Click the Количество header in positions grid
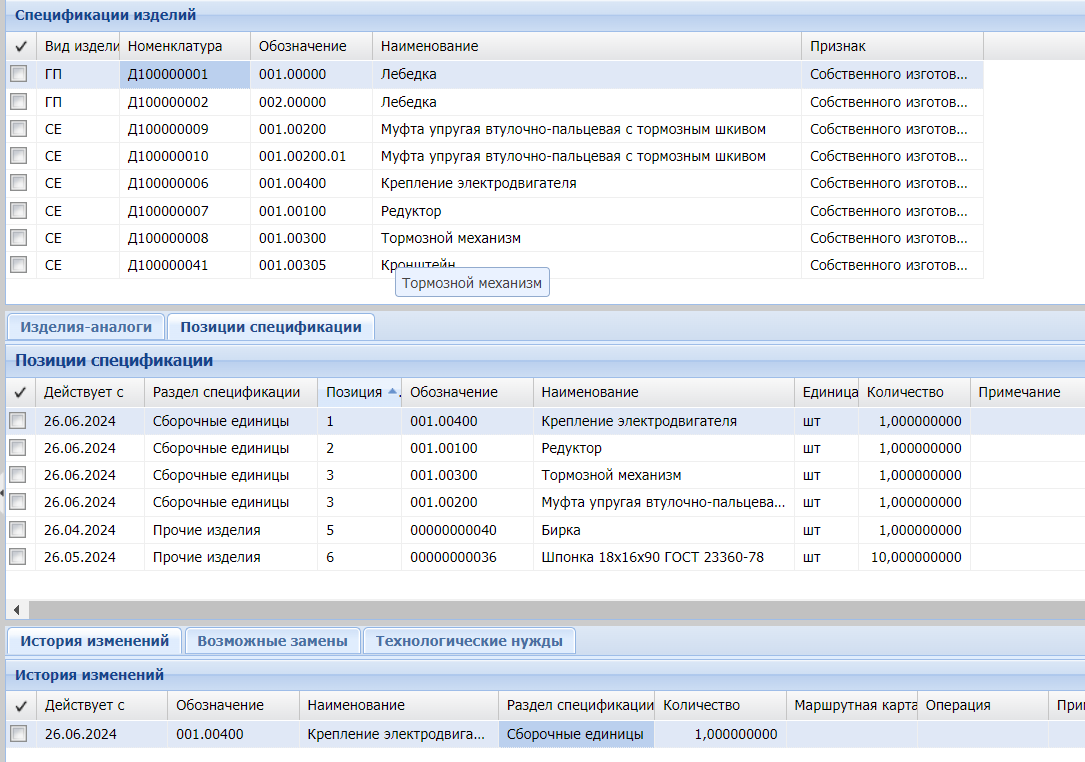The image size is (1085, 762). click(x=904, y=392)
